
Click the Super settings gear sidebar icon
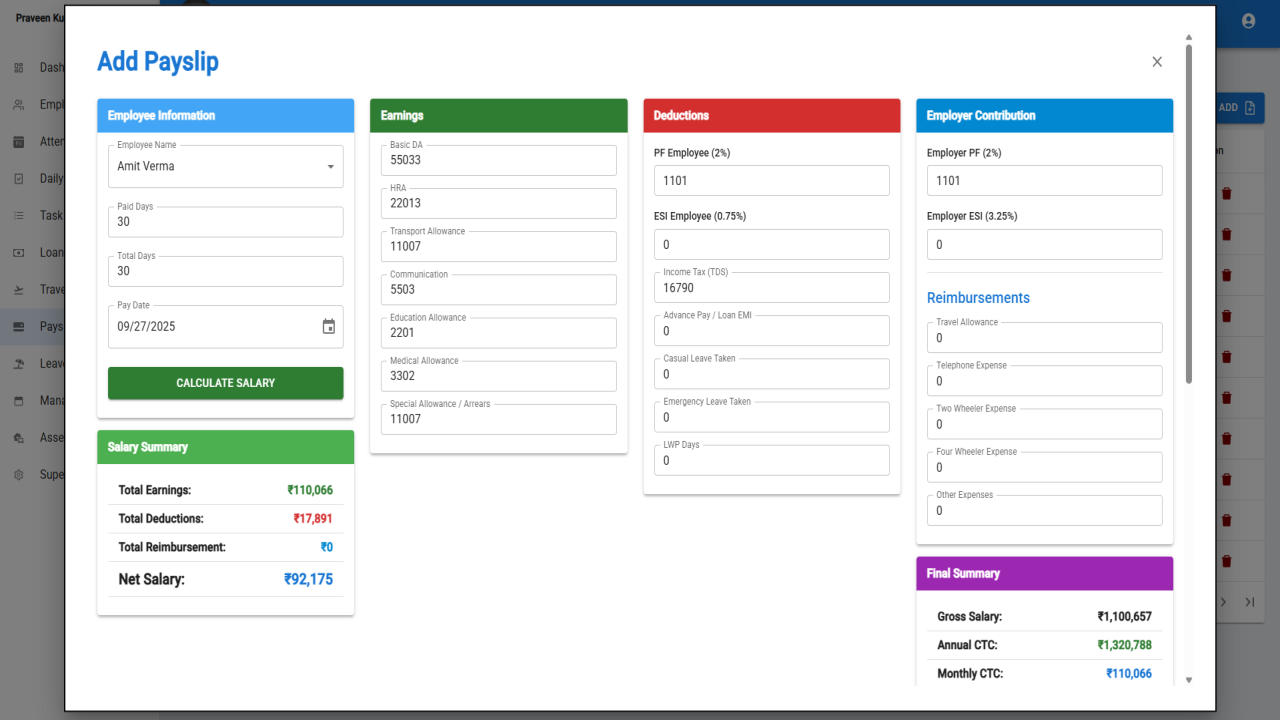click(18, 475)
